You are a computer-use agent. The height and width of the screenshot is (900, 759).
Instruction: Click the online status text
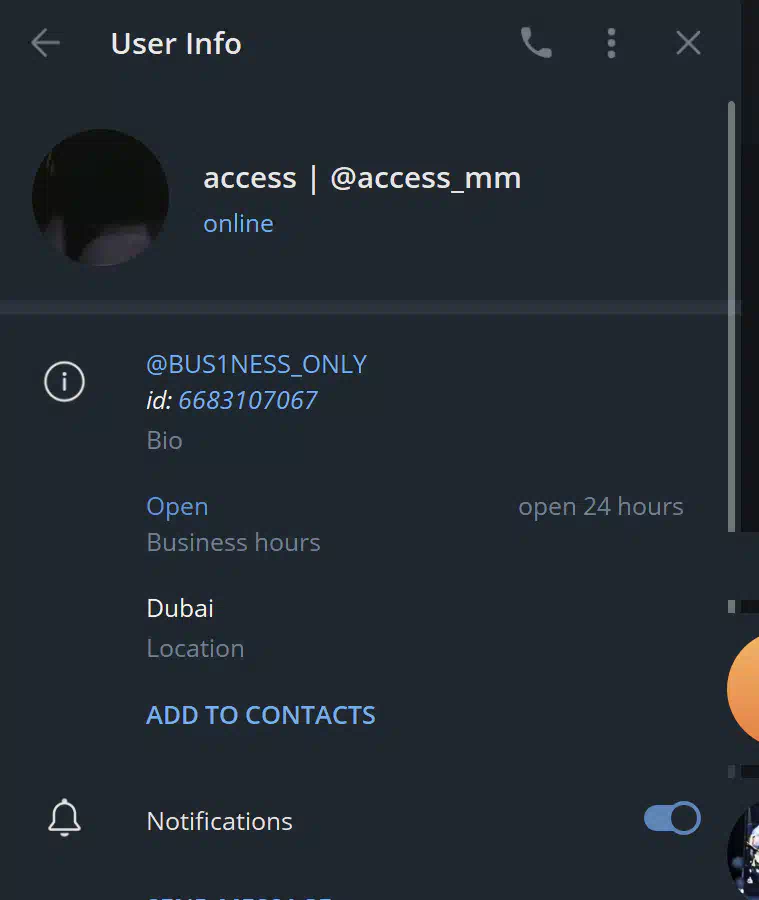(x=238, y=224)
